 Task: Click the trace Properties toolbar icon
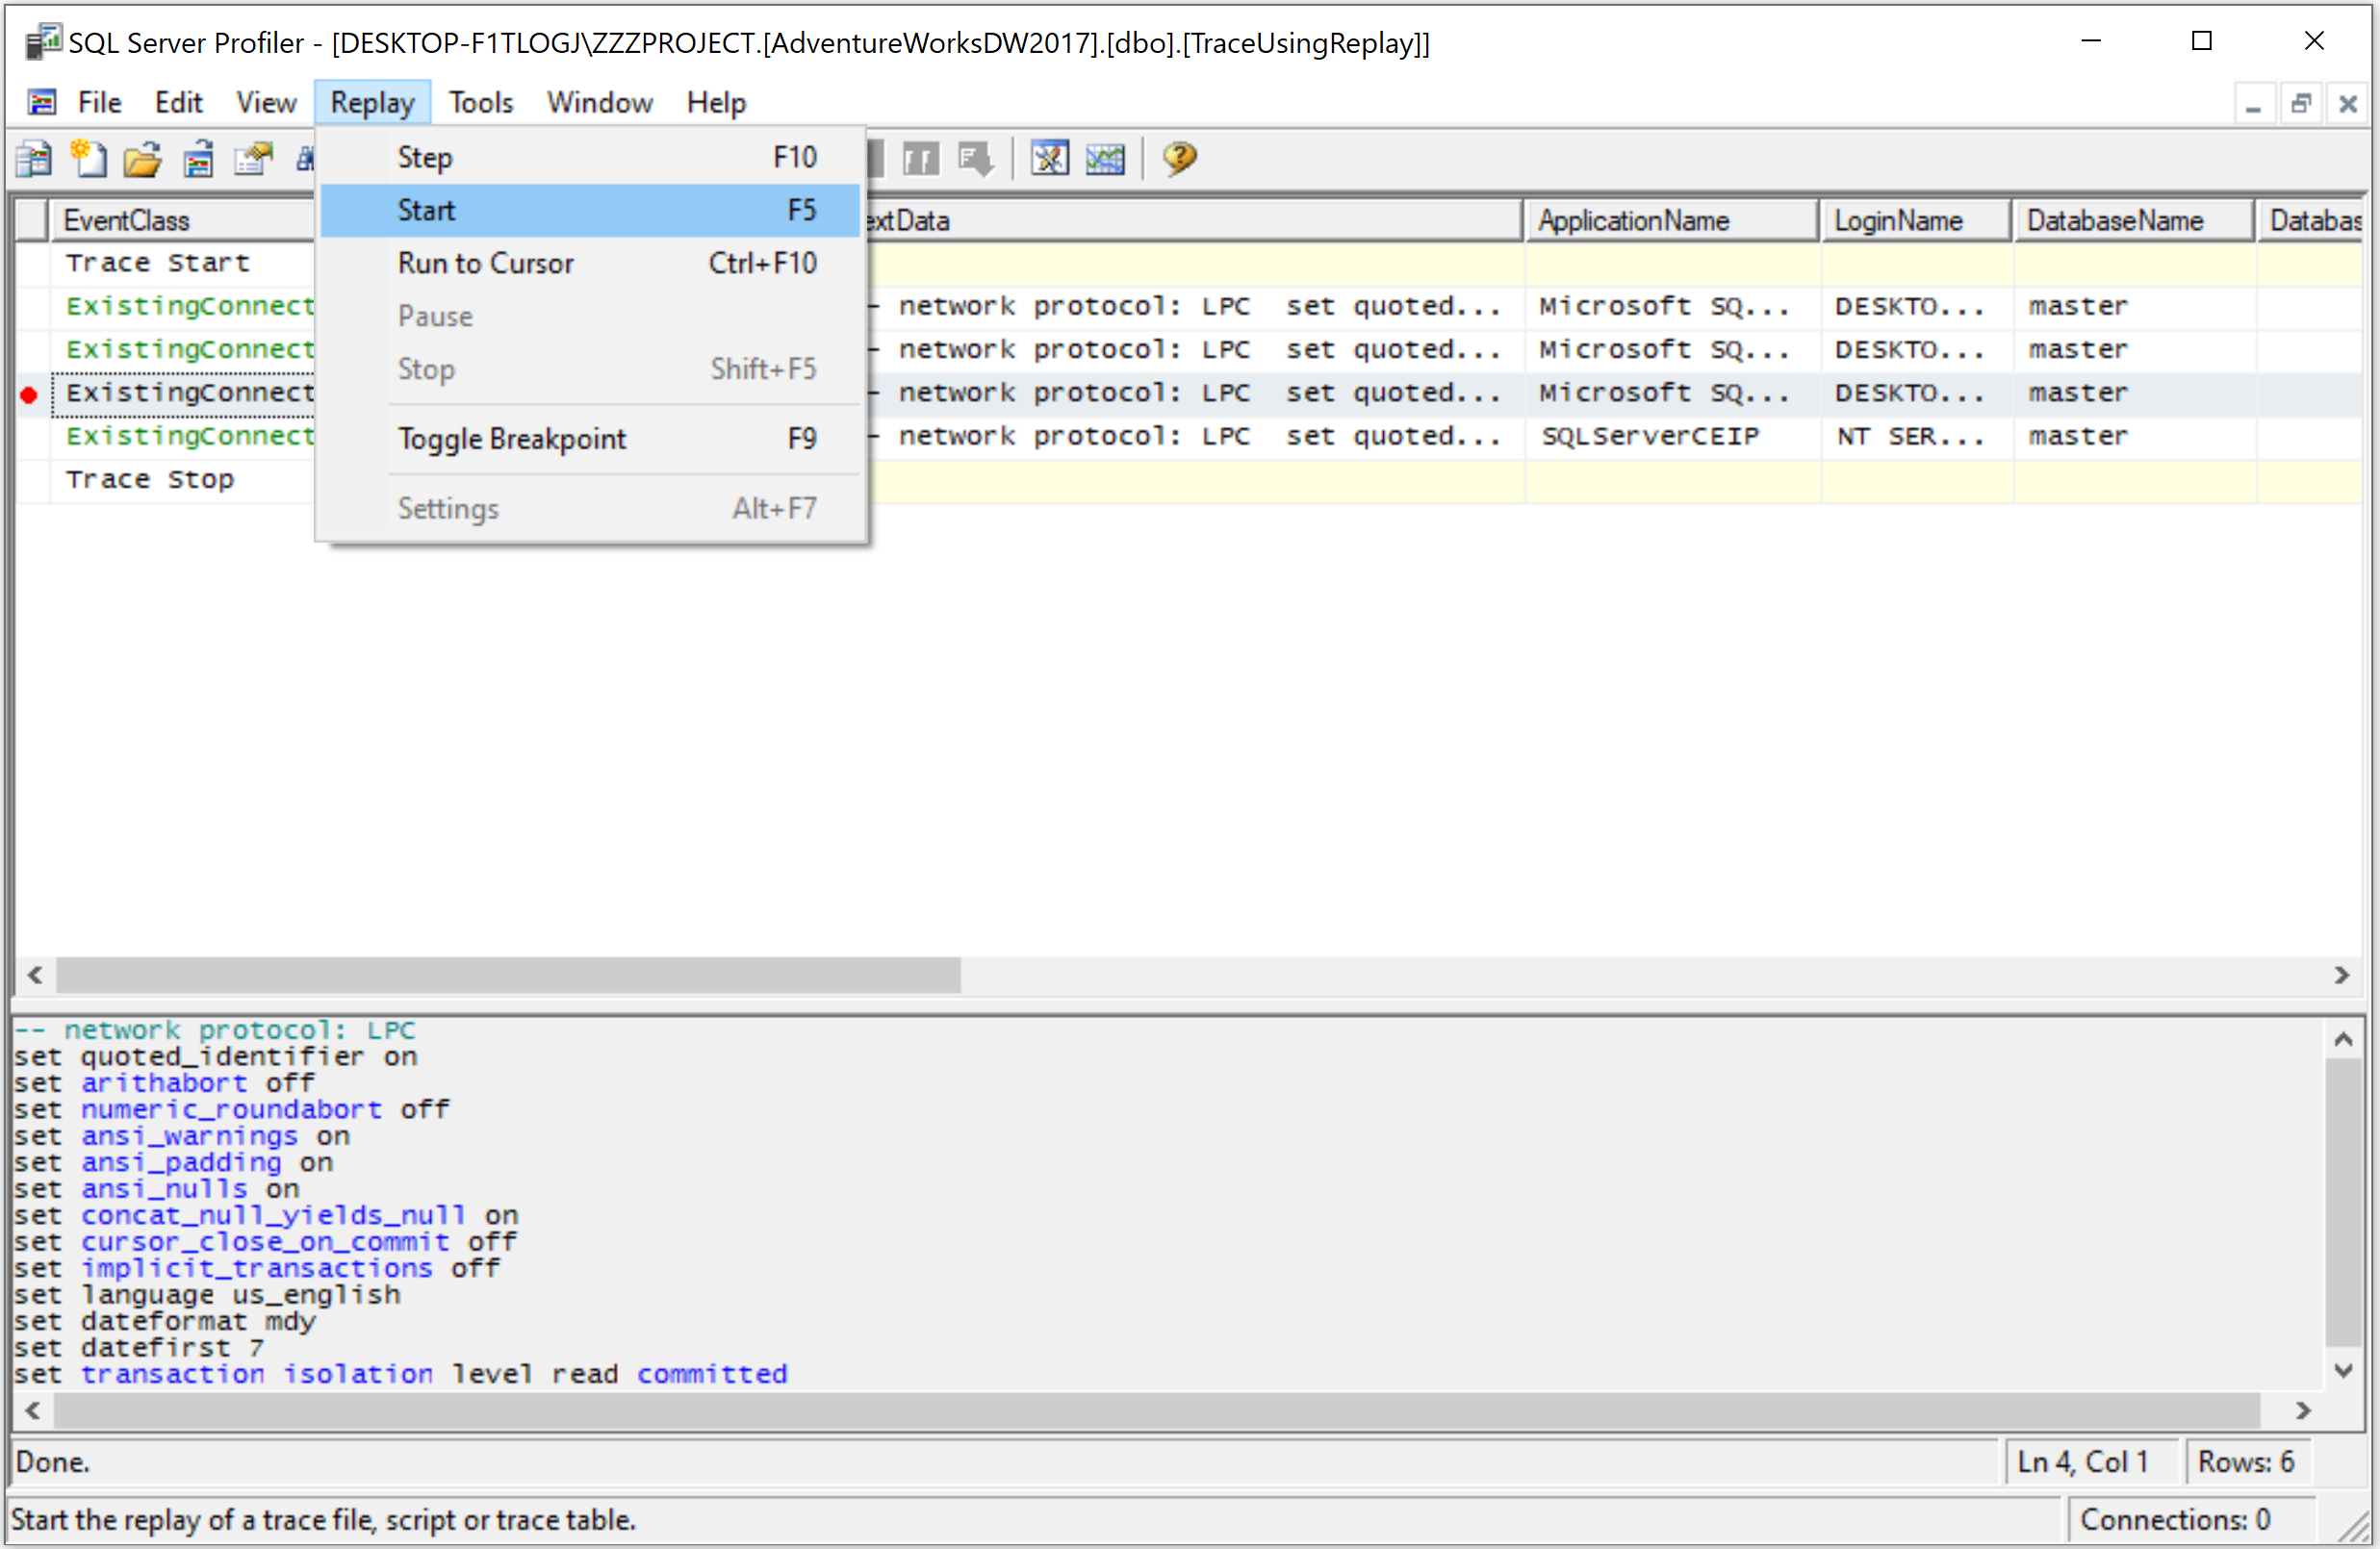coord(253,159)
